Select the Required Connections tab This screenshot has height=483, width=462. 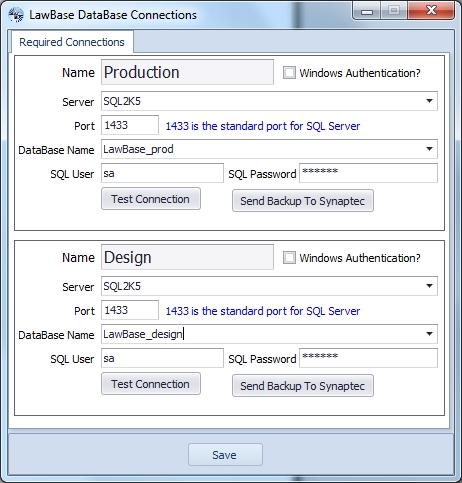(x=72, y=42)
